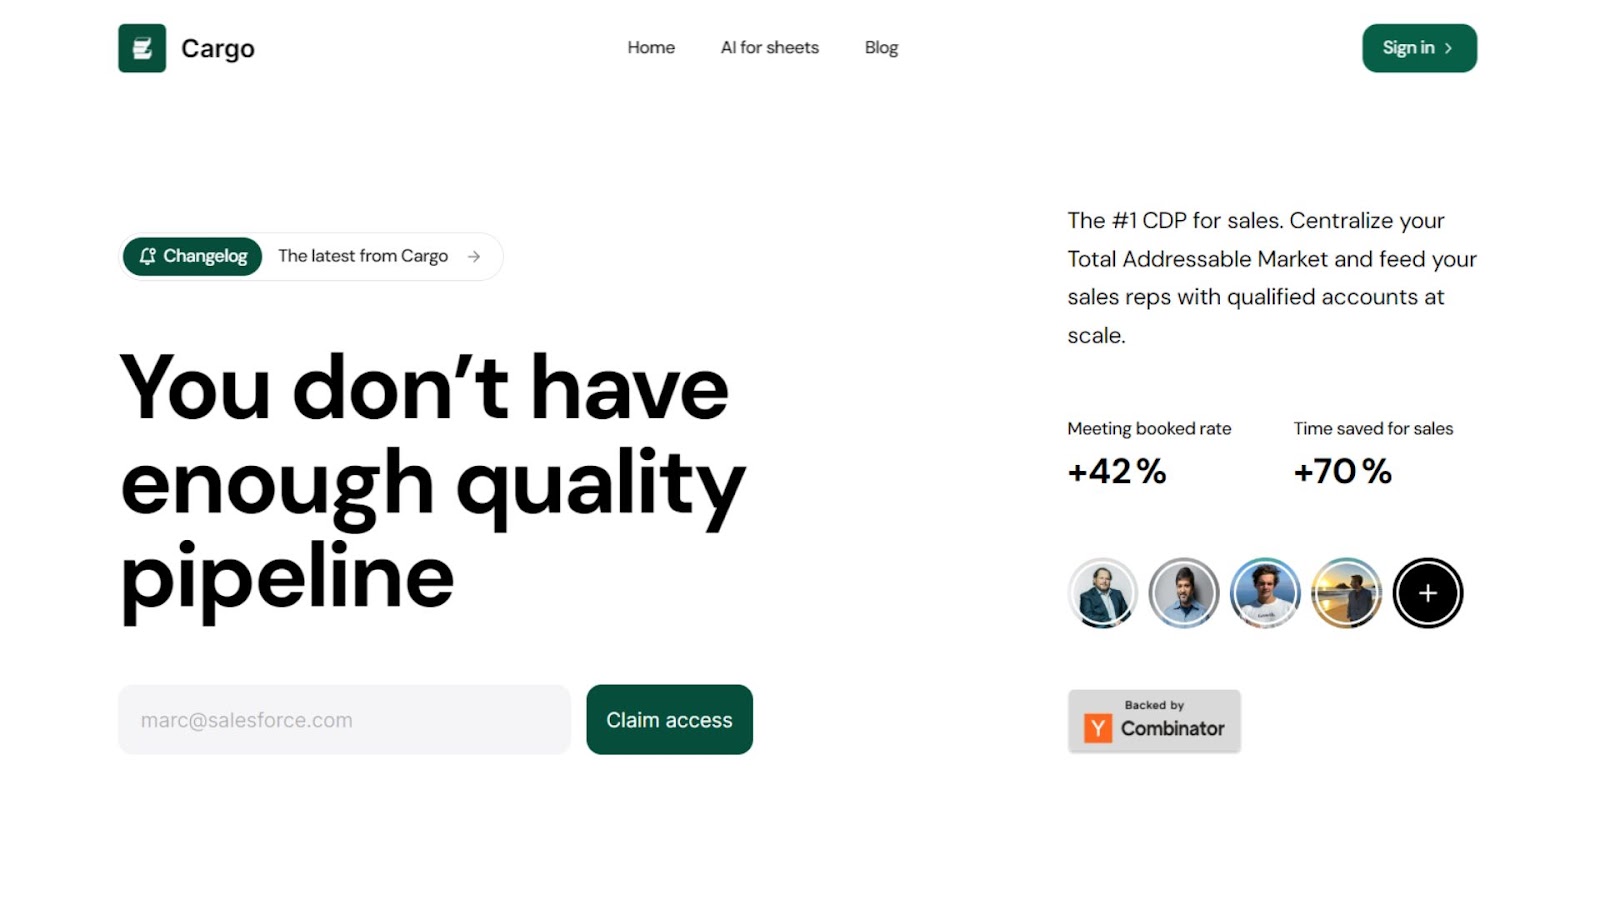The height and width of the screenshot is (900, 1600).
Task: Select the third avatar in white shirt
Action: coord(1265,593)
